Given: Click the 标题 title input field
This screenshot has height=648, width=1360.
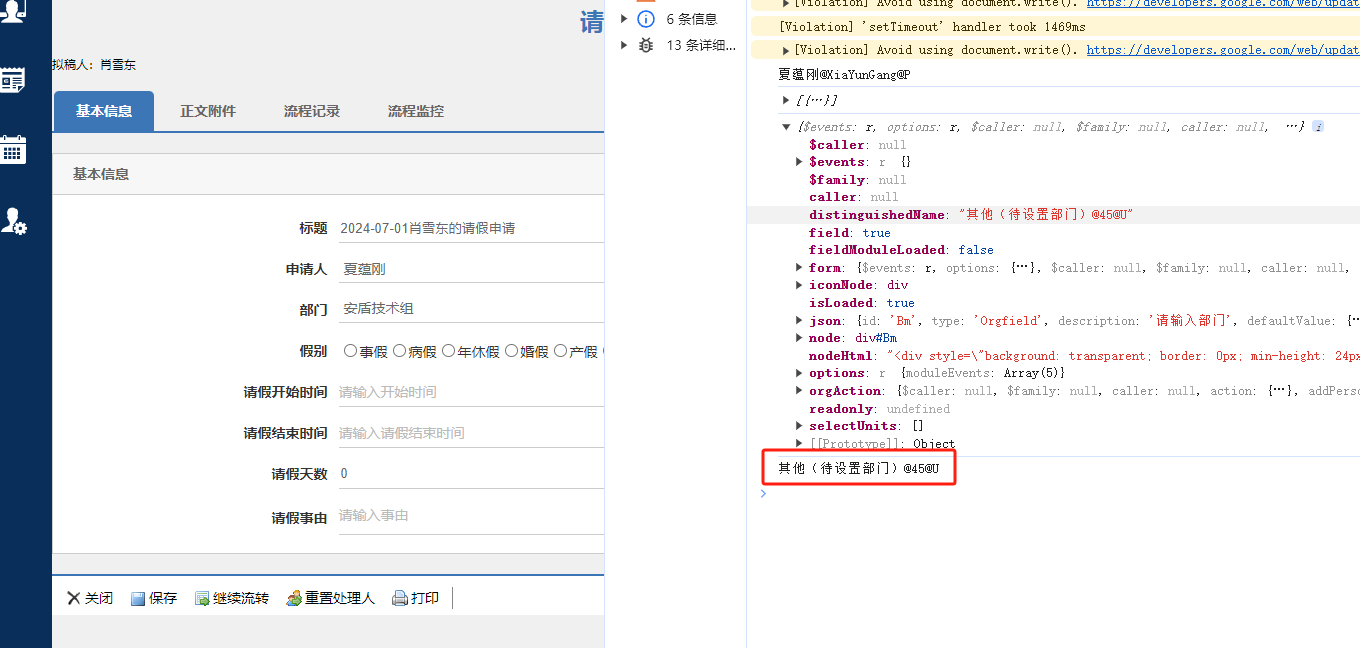Looking at the screenshot, I should click(x=471, y=228).
